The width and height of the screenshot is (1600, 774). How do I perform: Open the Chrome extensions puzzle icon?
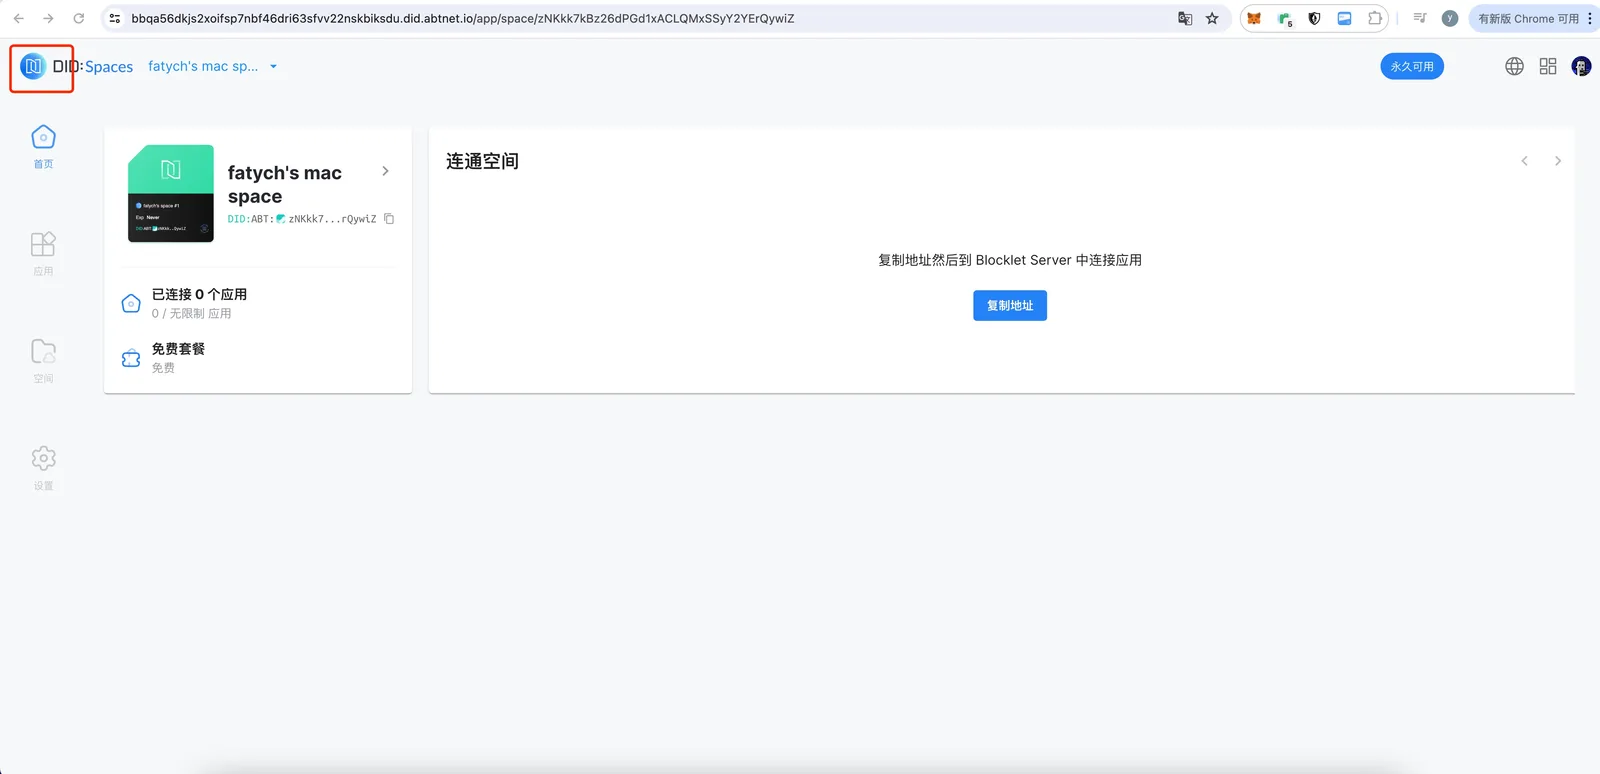click(1375, 18)
